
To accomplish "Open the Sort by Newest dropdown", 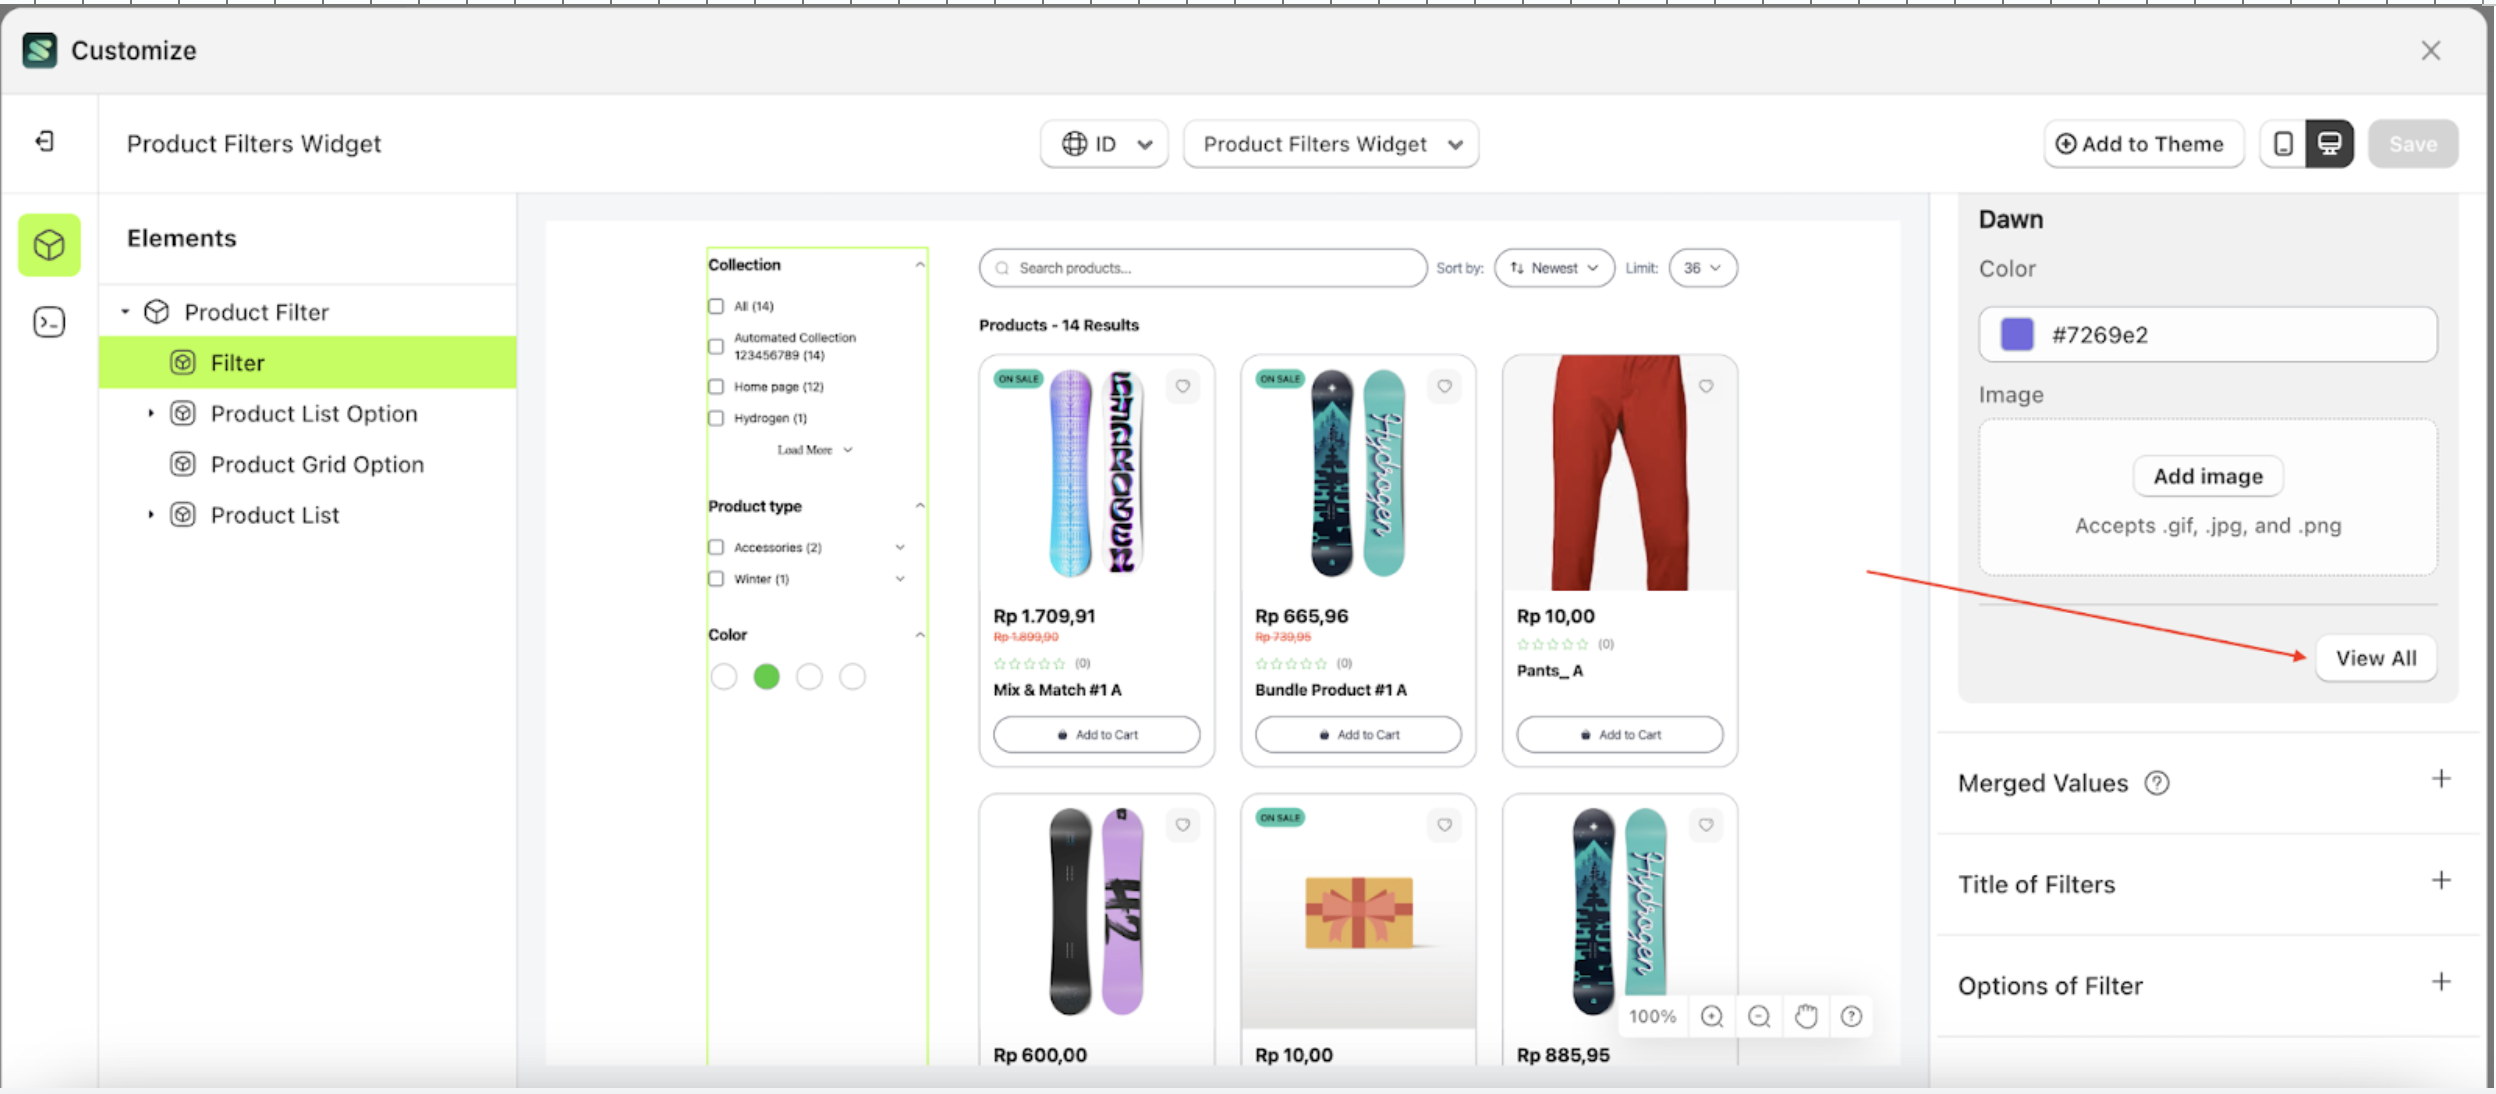I will [1554, 268].
